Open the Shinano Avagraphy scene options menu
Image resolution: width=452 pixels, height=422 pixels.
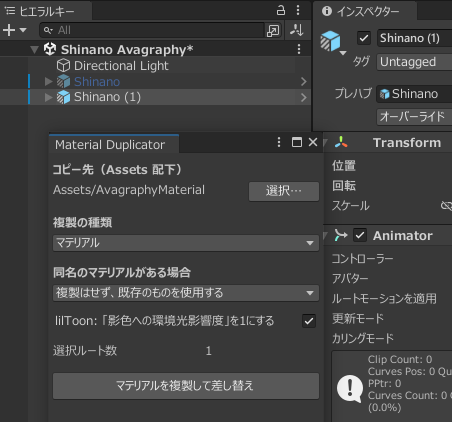tap(299, 49)
